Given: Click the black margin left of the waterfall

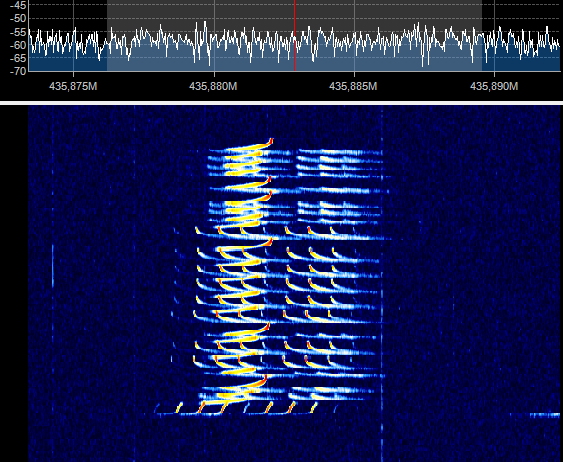Looking at the screenshot, I should pyautogui.click(x=14, y=284).
